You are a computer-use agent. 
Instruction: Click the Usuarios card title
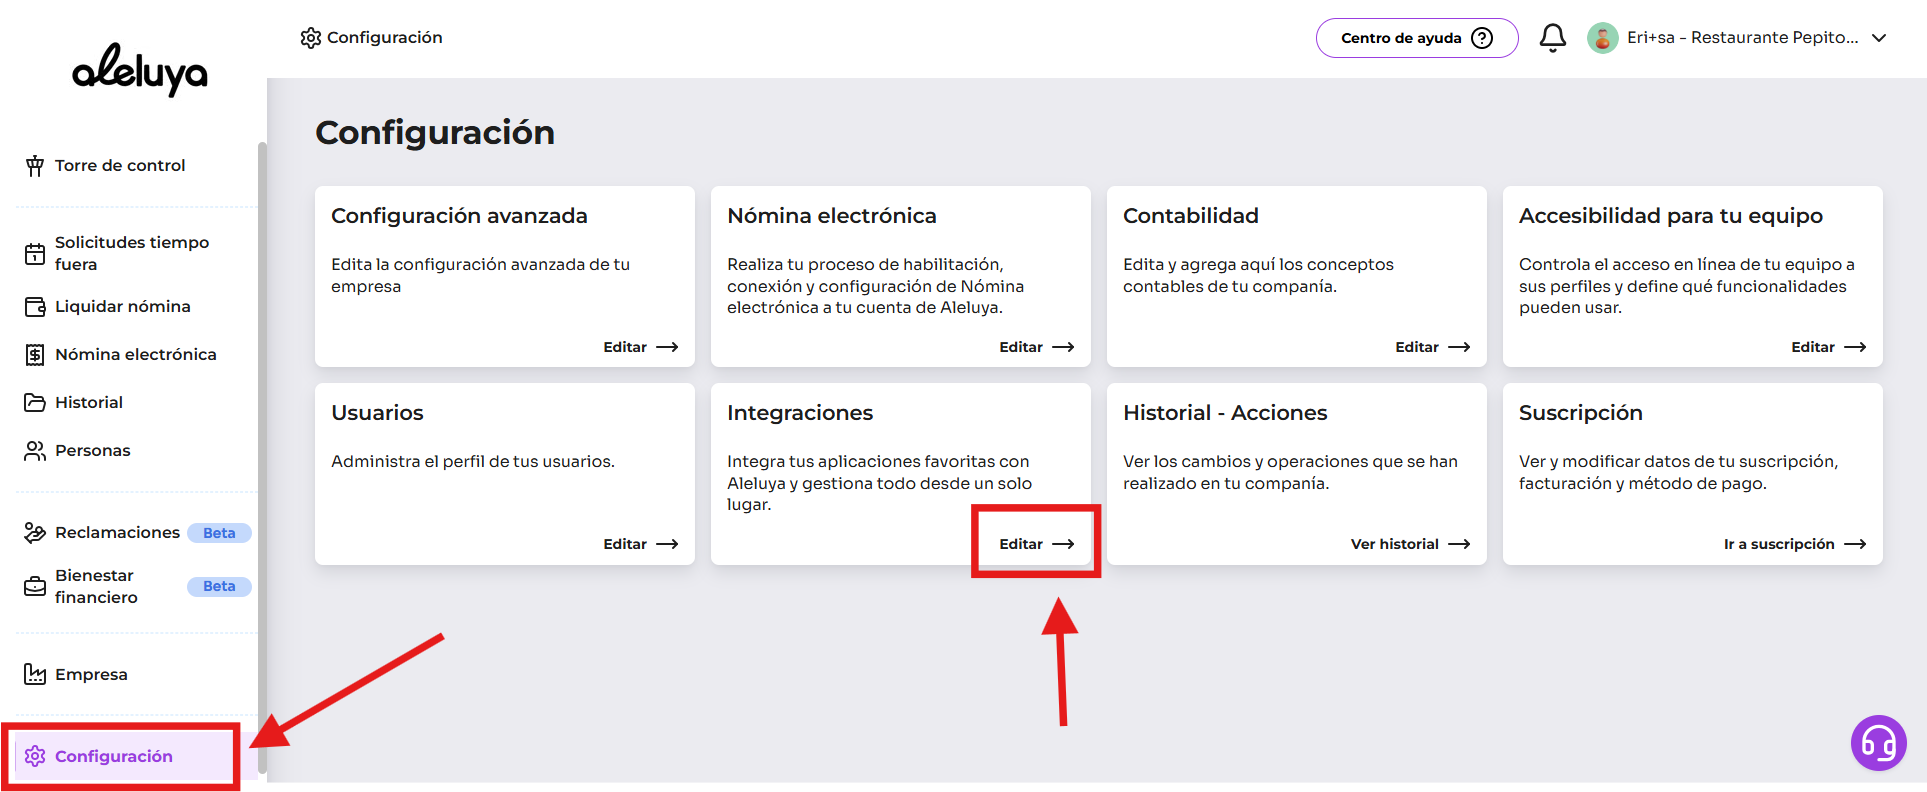tap(378, 413)
